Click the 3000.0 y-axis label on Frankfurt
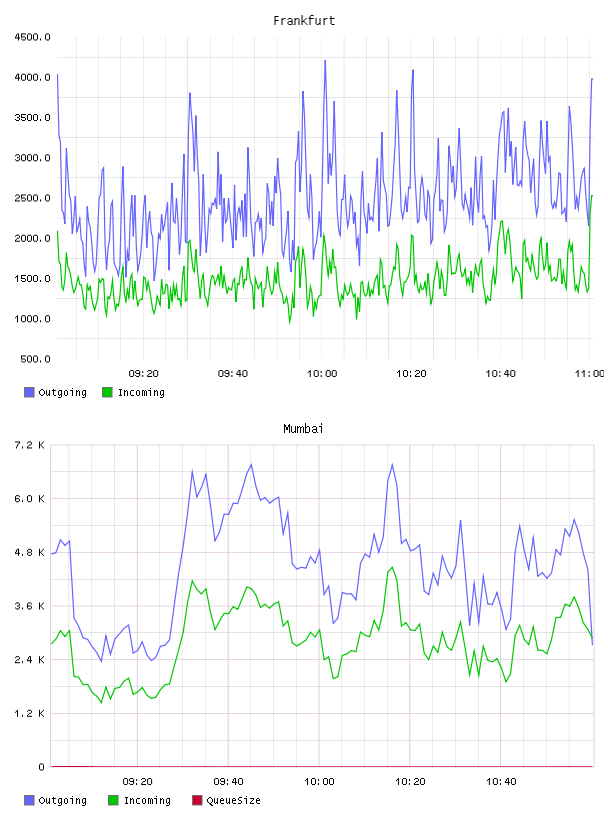The image size is (608, 816). point(32,158)
